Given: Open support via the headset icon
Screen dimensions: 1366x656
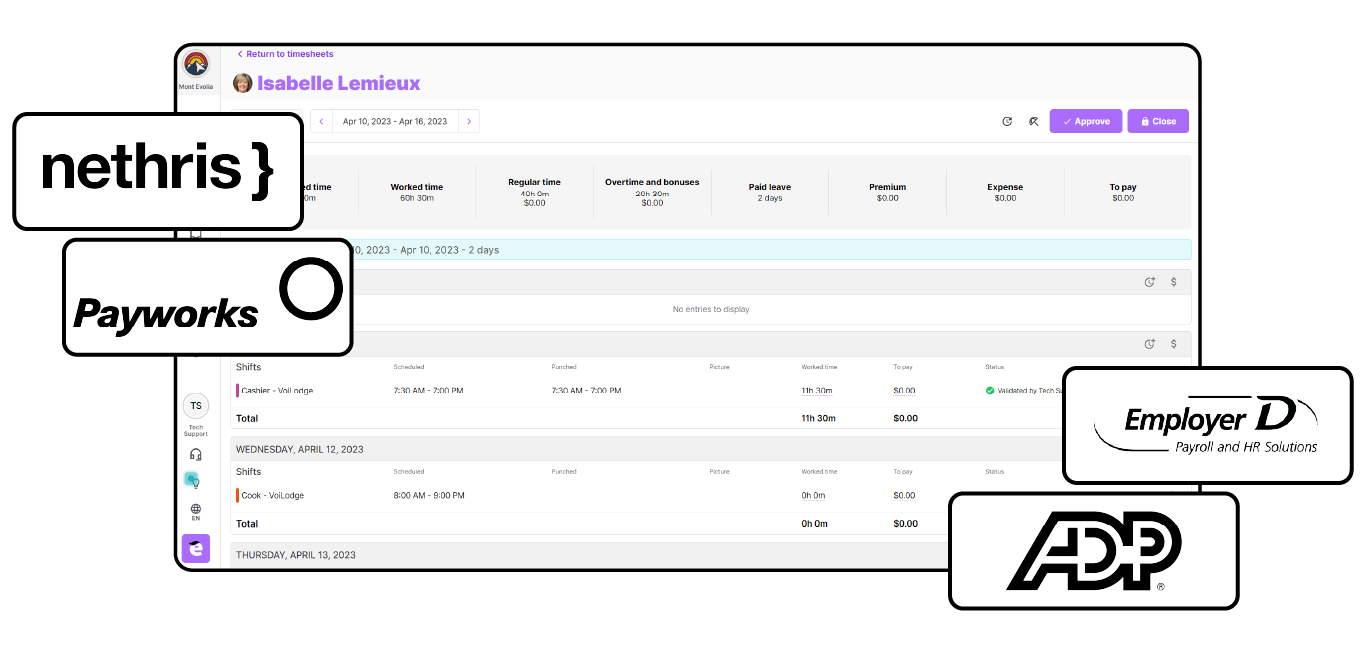Looking at the screenshot, I should pyautogui.click(x=196, y=454).
